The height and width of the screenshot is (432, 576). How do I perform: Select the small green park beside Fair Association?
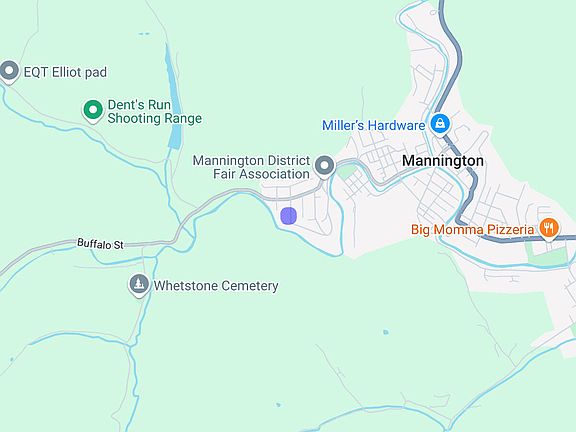coord(347,172)
